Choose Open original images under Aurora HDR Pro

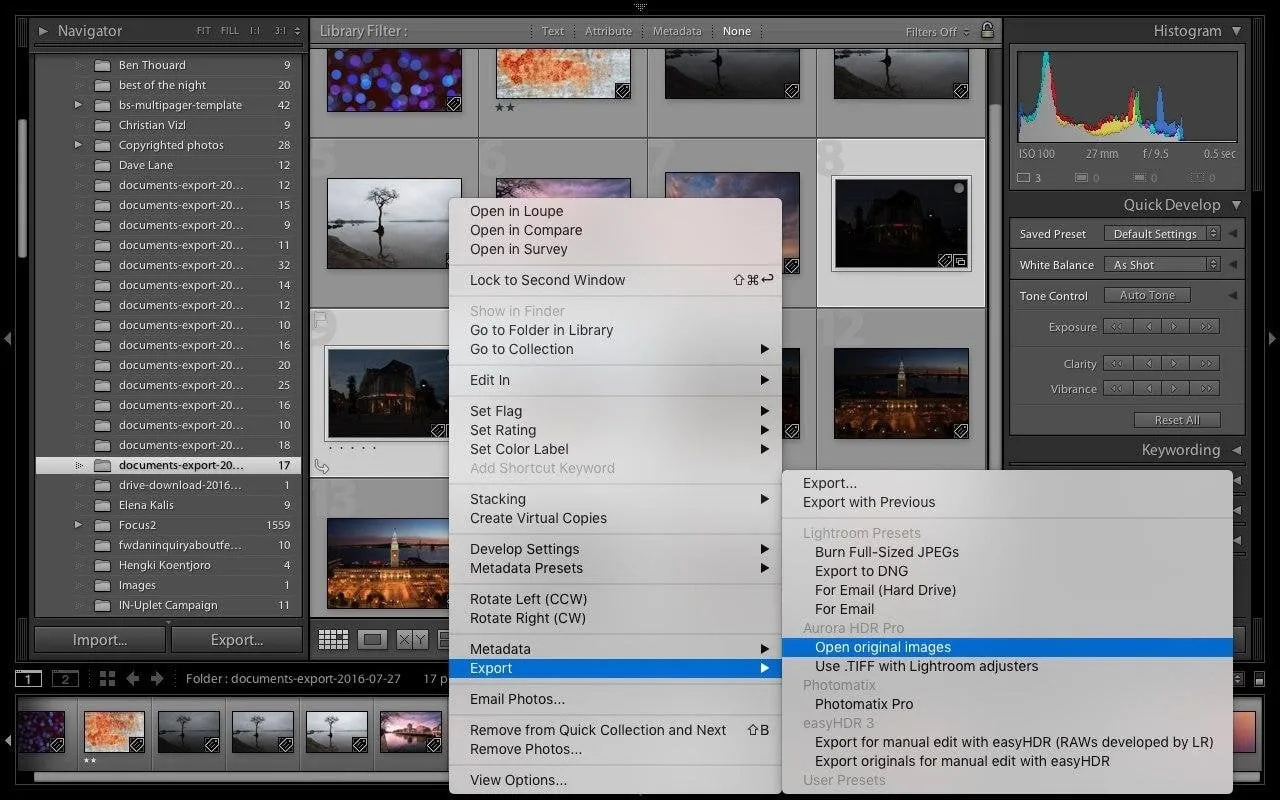coord(883,647)
